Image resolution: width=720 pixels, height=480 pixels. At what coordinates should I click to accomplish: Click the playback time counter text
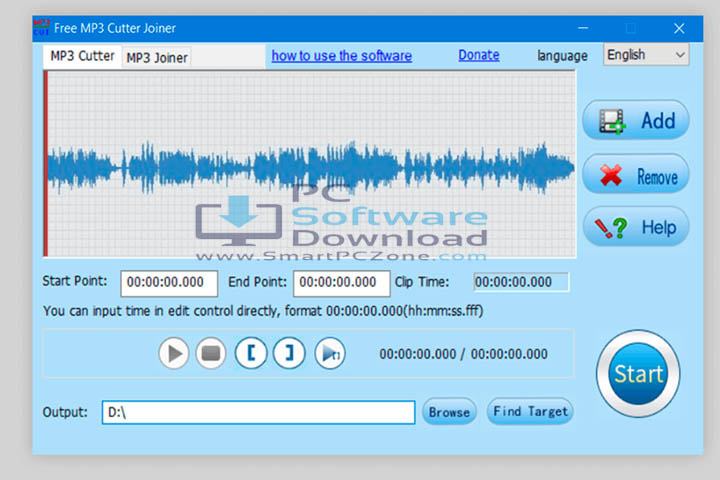tap(463, 354)
